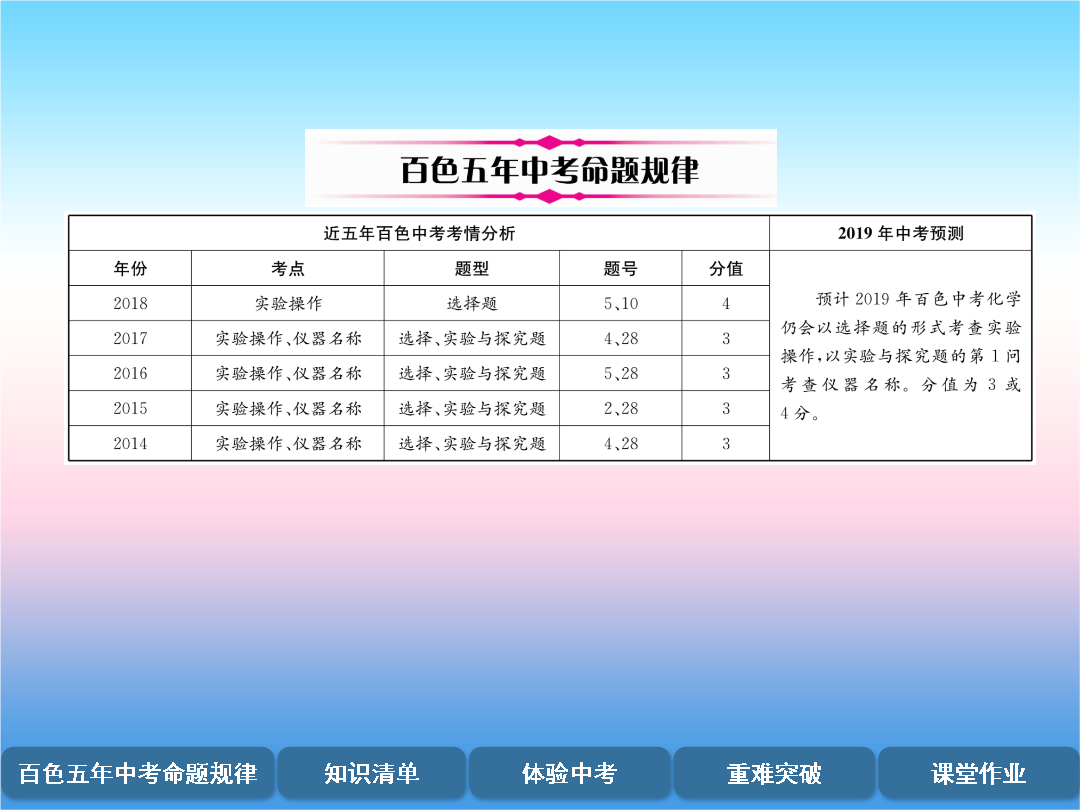This screenshot has height=810, width=1080.
Task: Select the 2014 year cell
Action: coord(130,444)
